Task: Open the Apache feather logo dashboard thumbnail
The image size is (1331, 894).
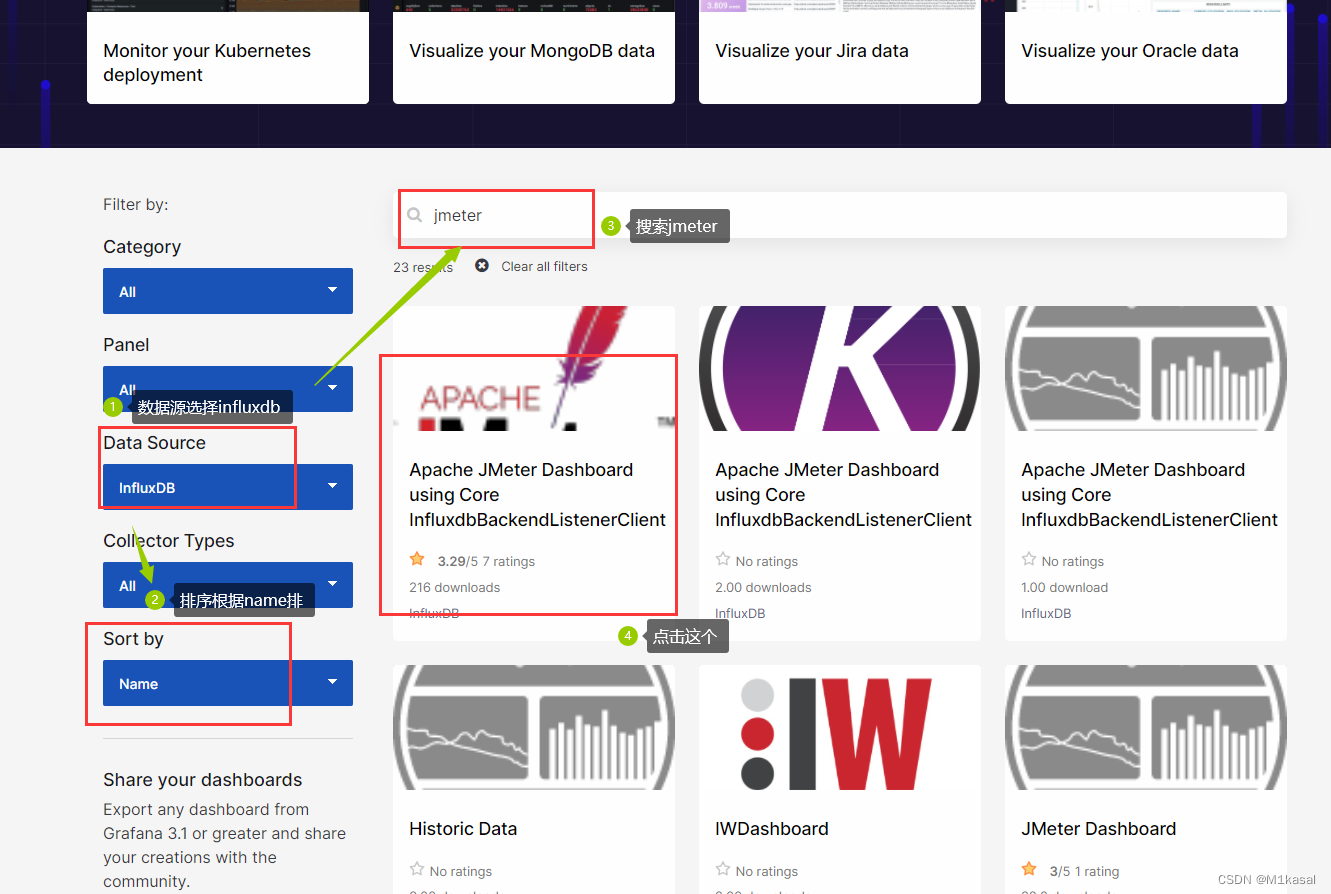Action: click(x=534, y=368)
